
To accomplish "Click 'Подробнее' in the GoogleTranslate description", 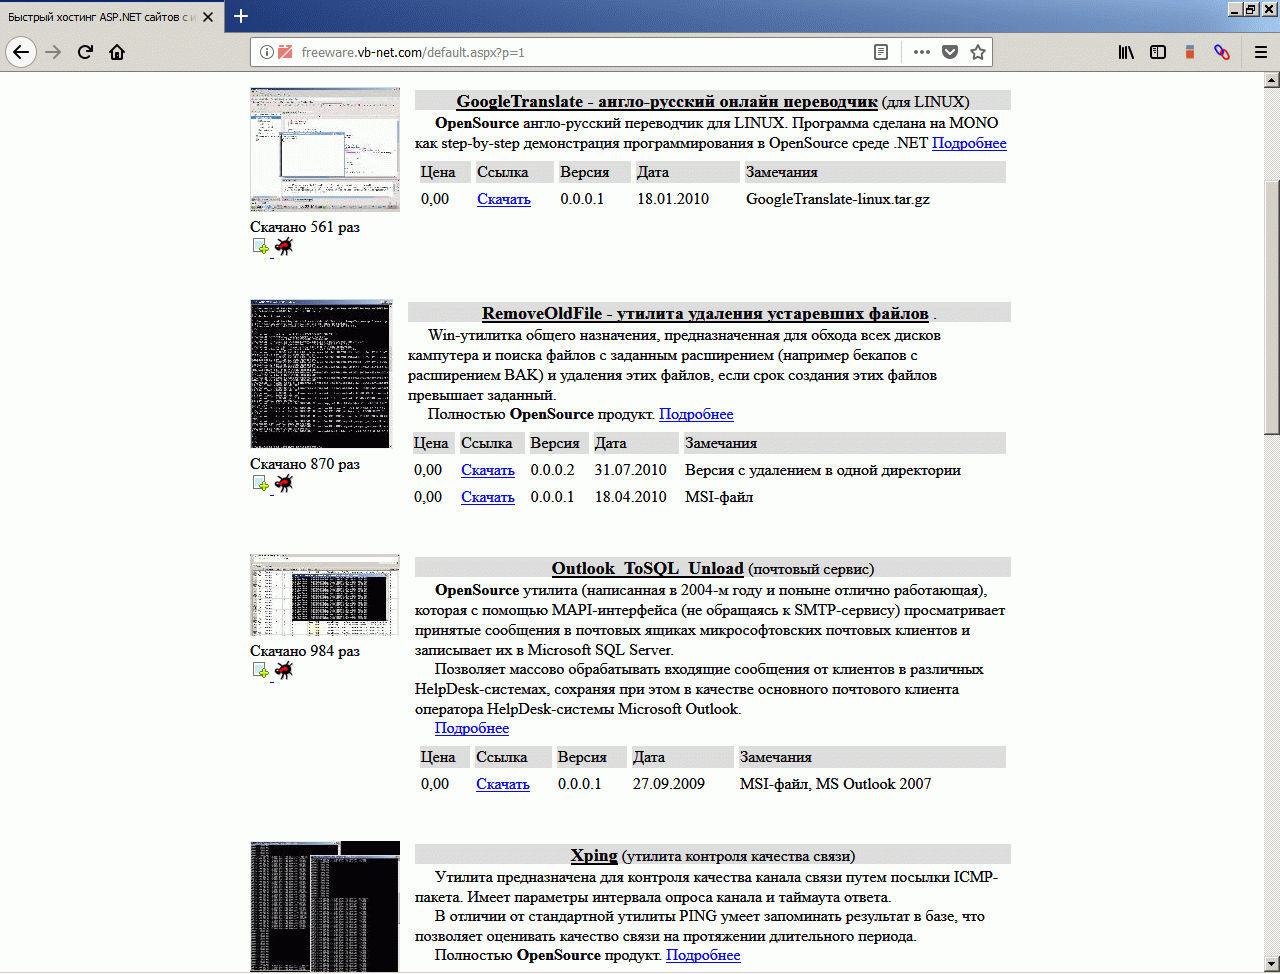I will click(969, 143).
